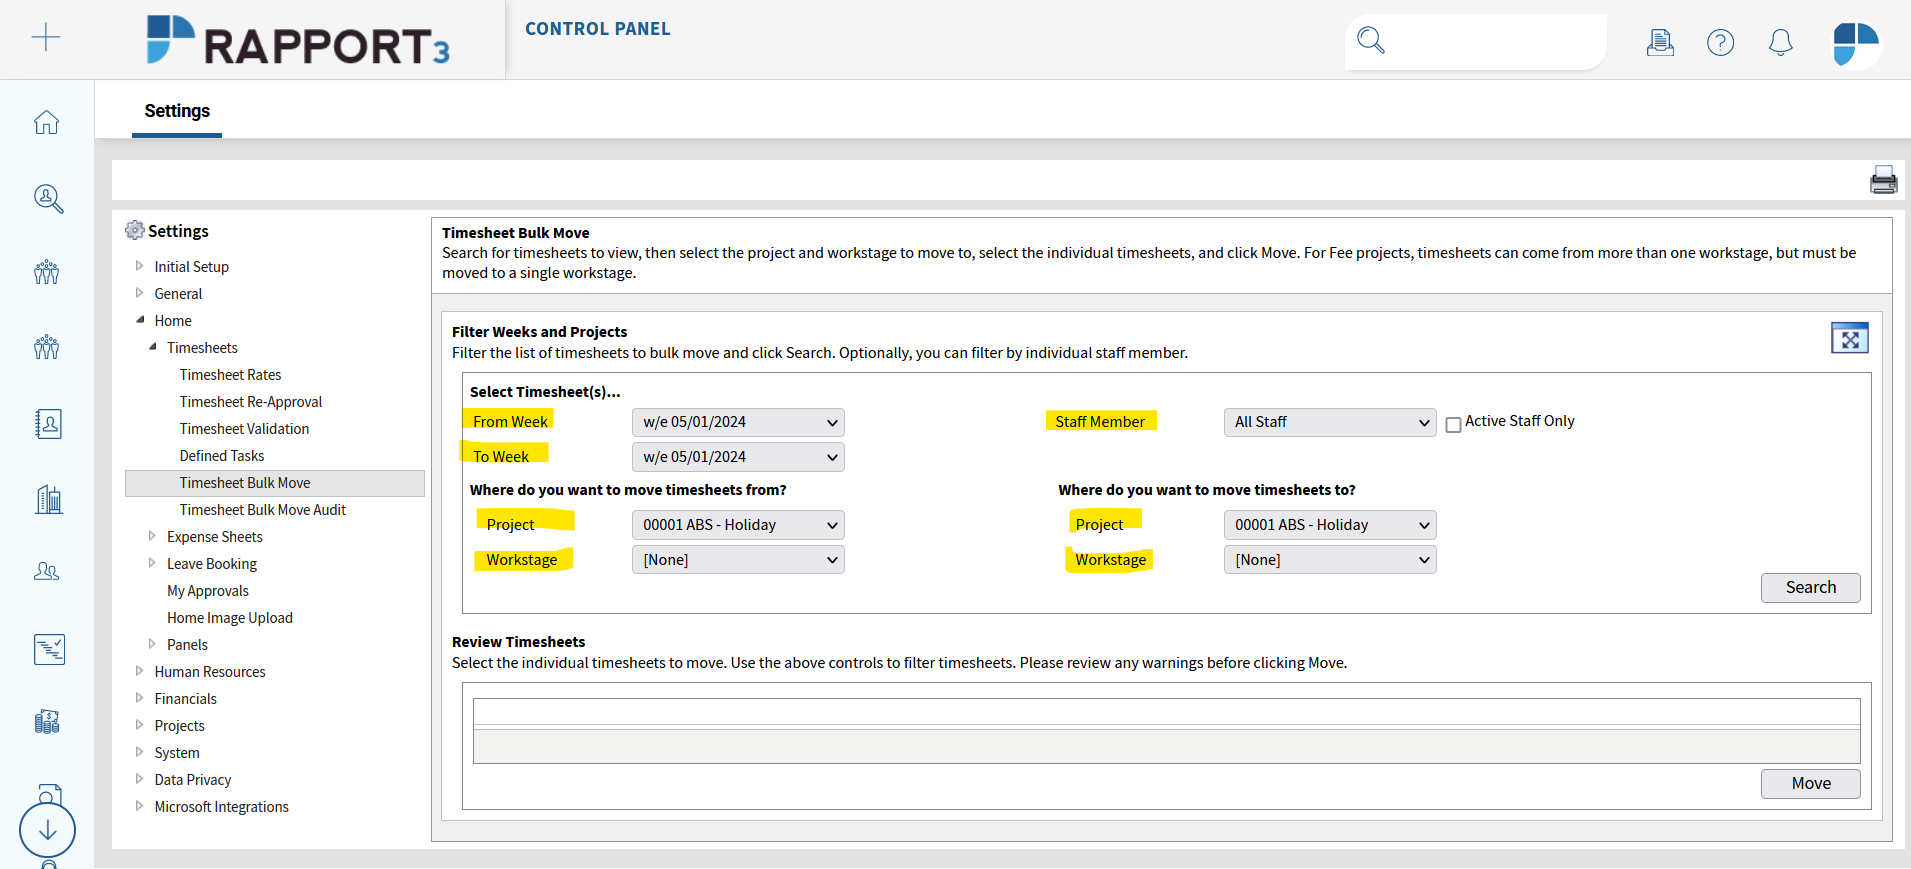The width and height of the screenshot is (1911, 869).
Task: Switch to the Settings tab
Action: (177, 111)
